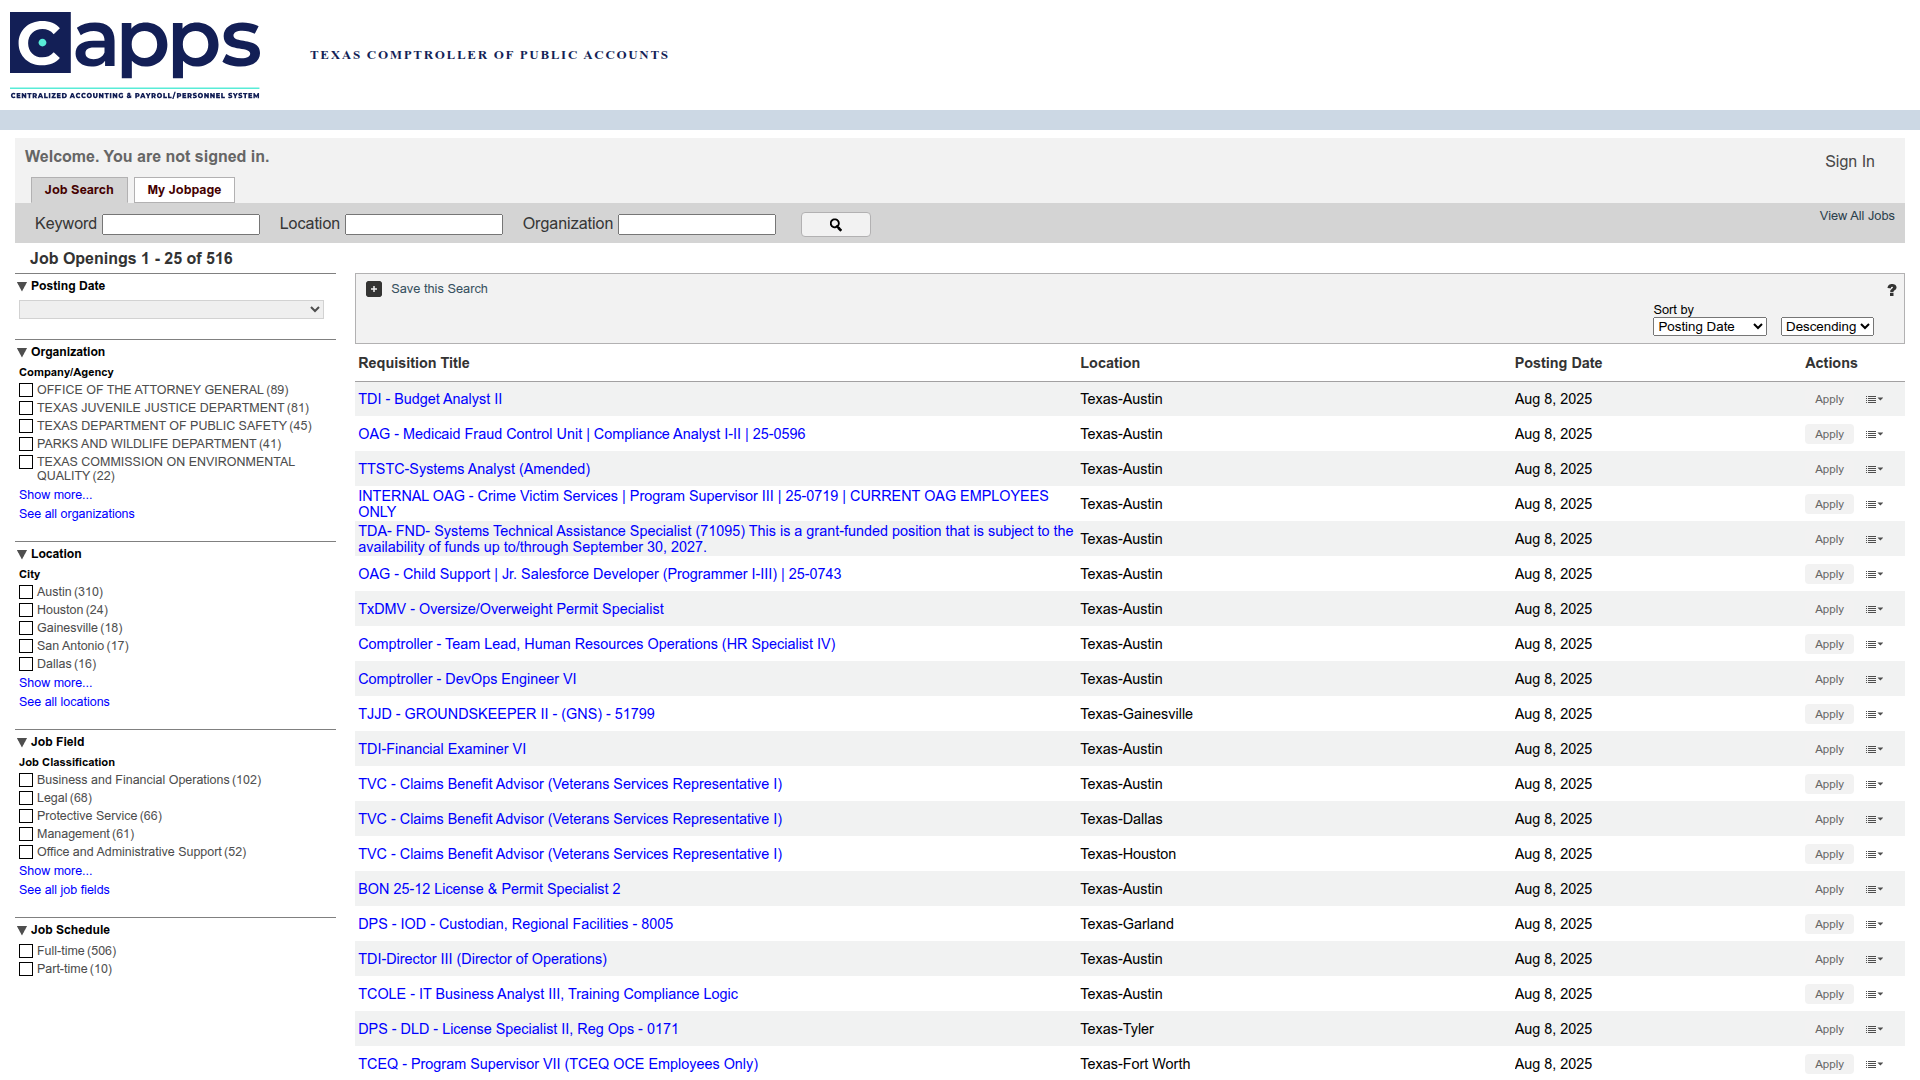Collapse the Organization section
This screenshot has width=1920, height=1080.
tap(22, 352)
